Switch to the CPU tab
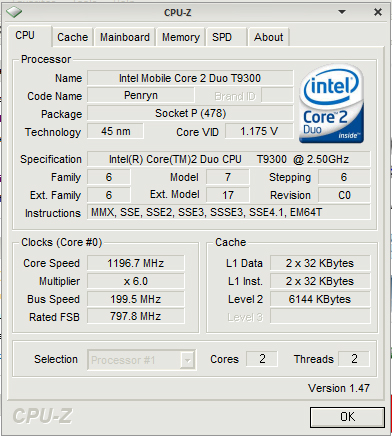The width and height of the screenshot is (392, 436). (29, 36)
